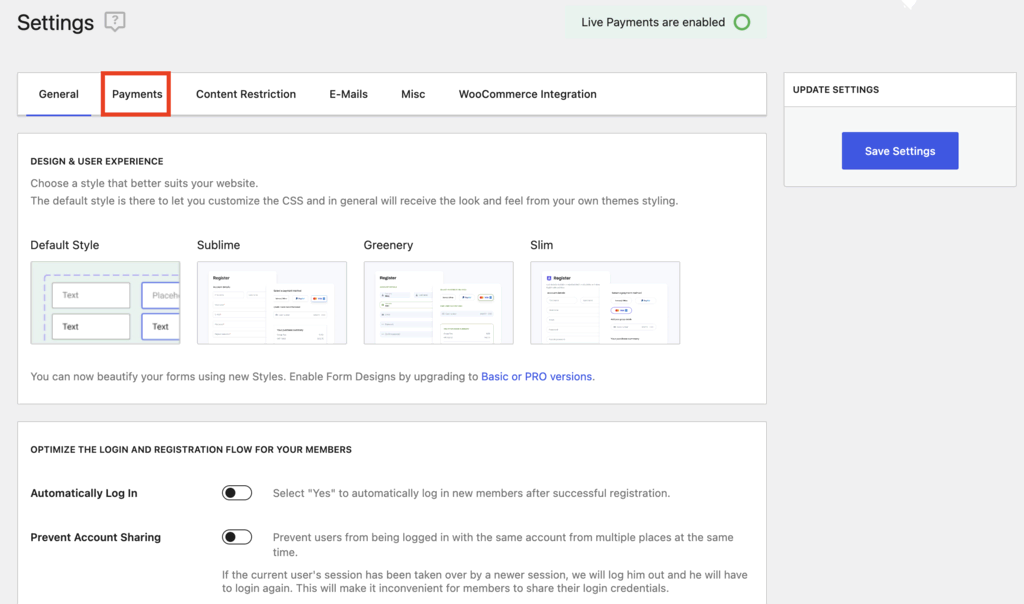
Task: Switch to the Payments tab
Action: (x=135, y=94)
